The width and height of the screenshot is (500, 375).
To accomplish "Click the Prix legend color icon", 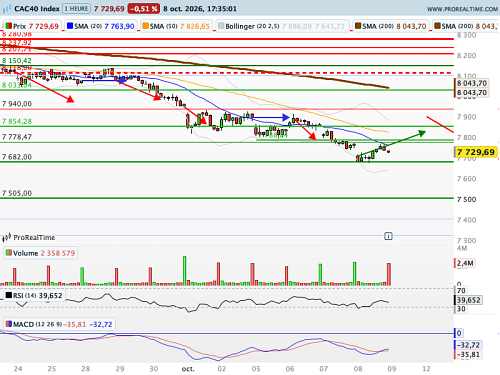I will 8,26.
